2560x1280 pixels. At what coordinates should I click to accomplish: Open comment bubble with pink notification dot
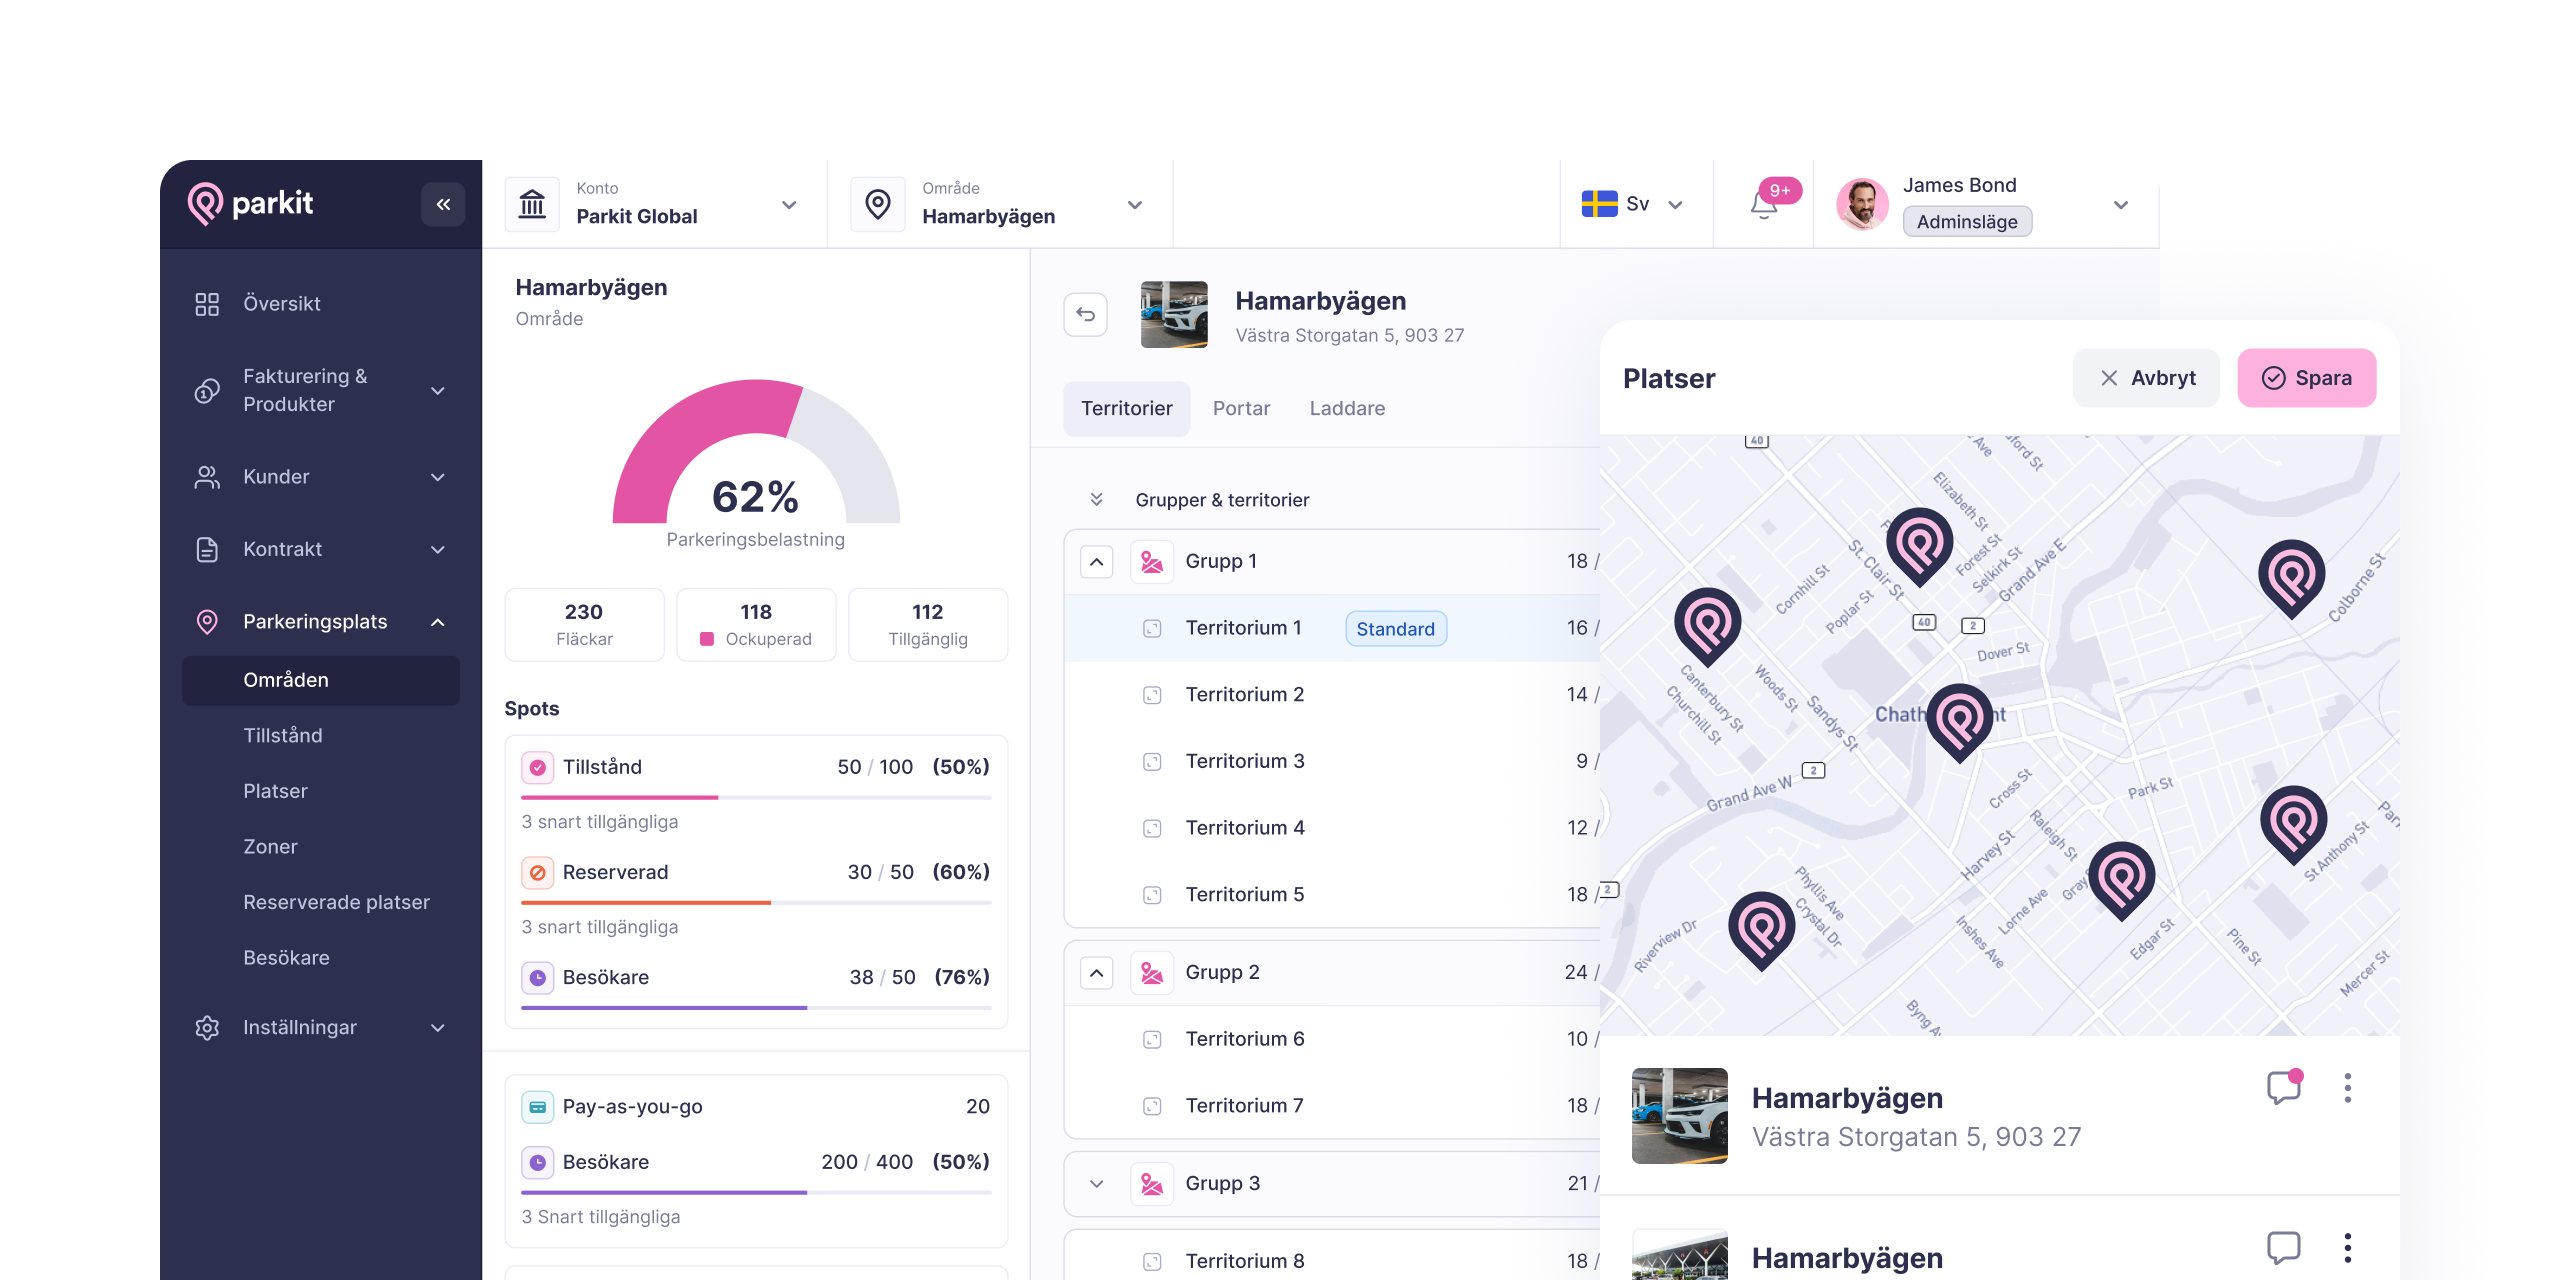[2284, 1088]
